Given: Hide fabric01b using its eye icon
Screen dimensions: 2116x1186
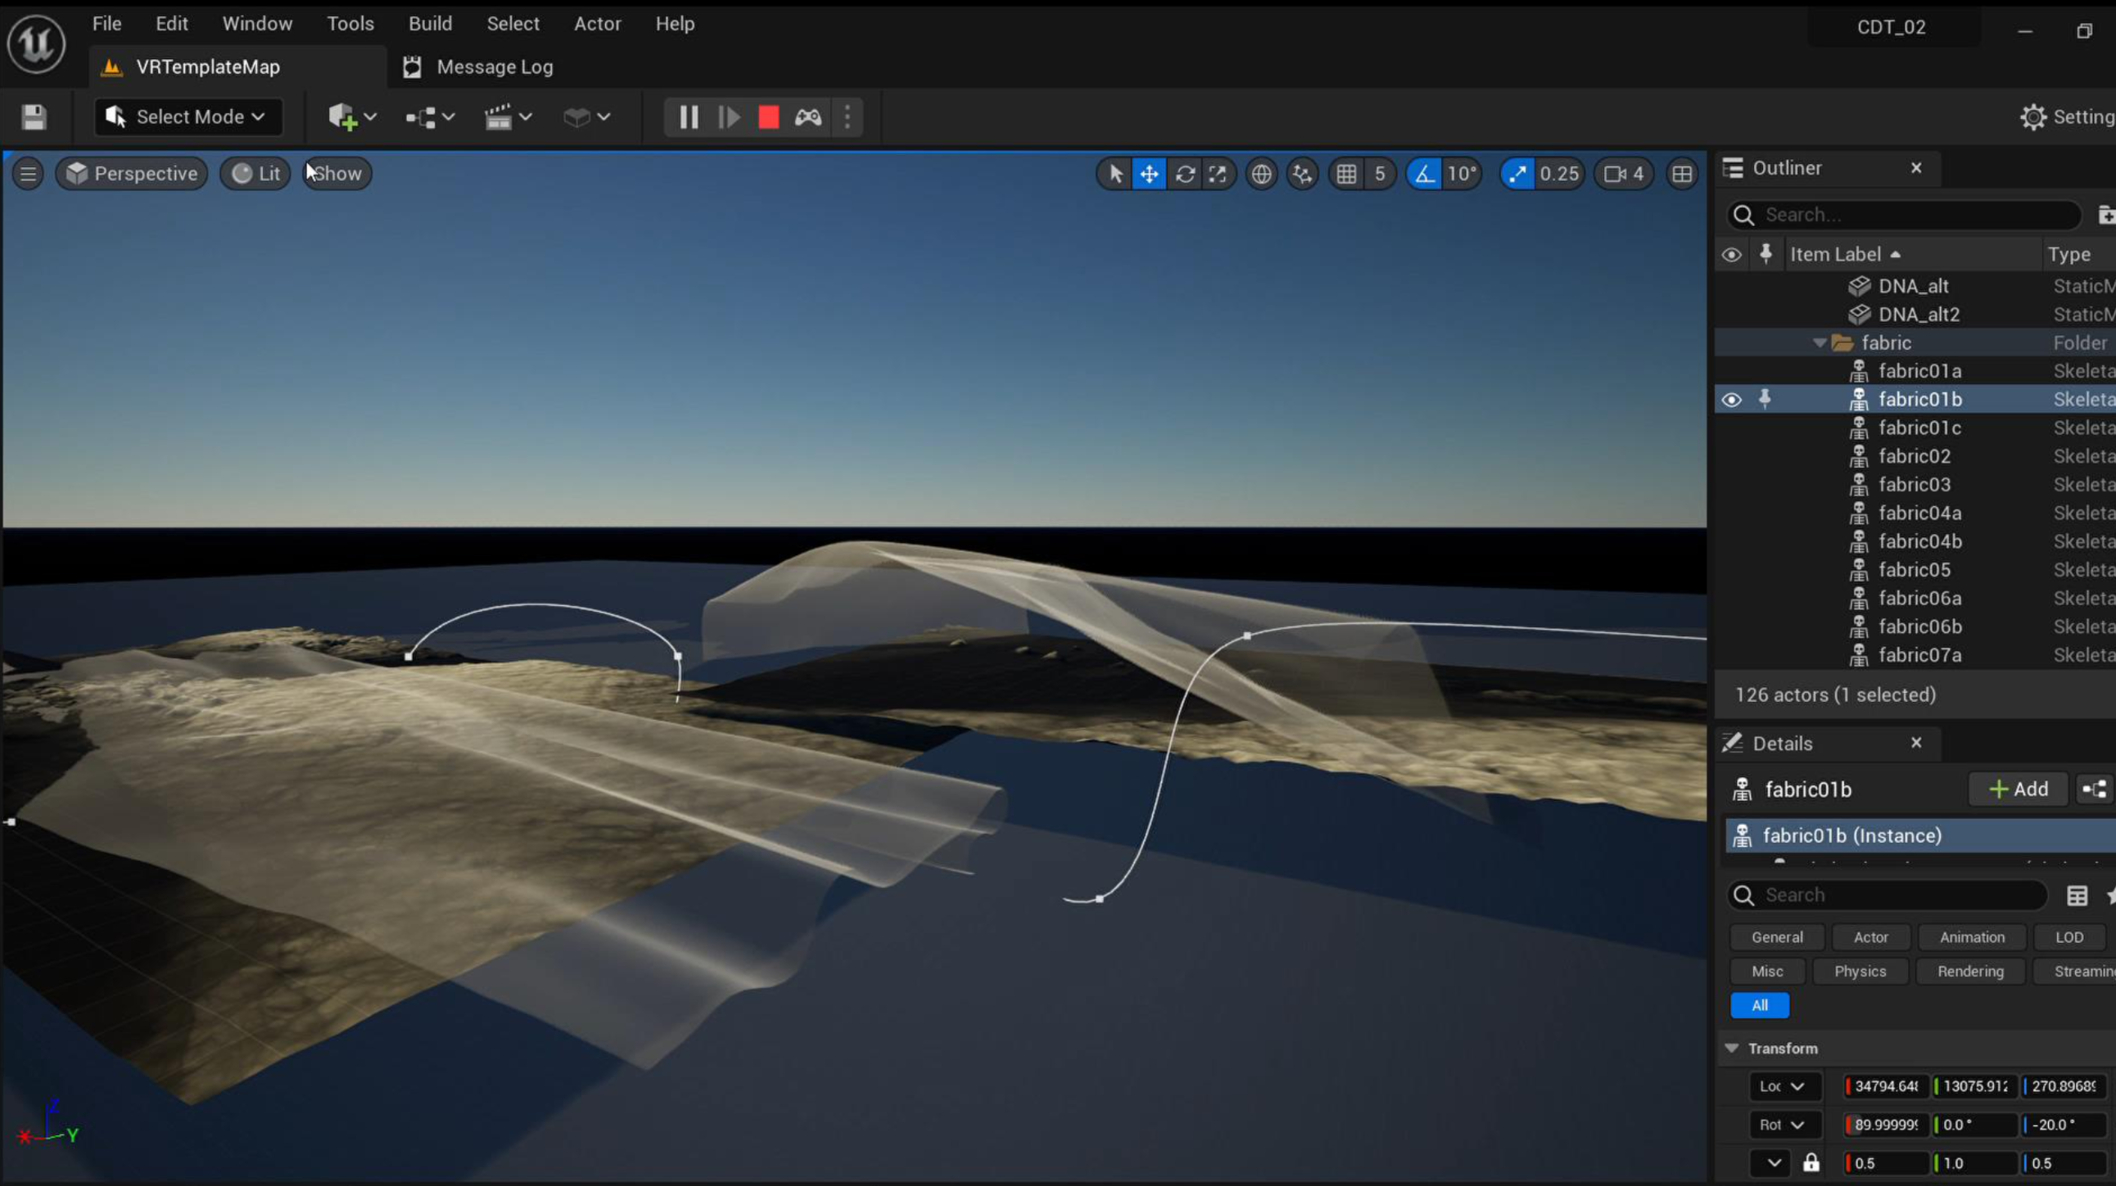Looking at the screenshot, I should tap(1731, 399).
